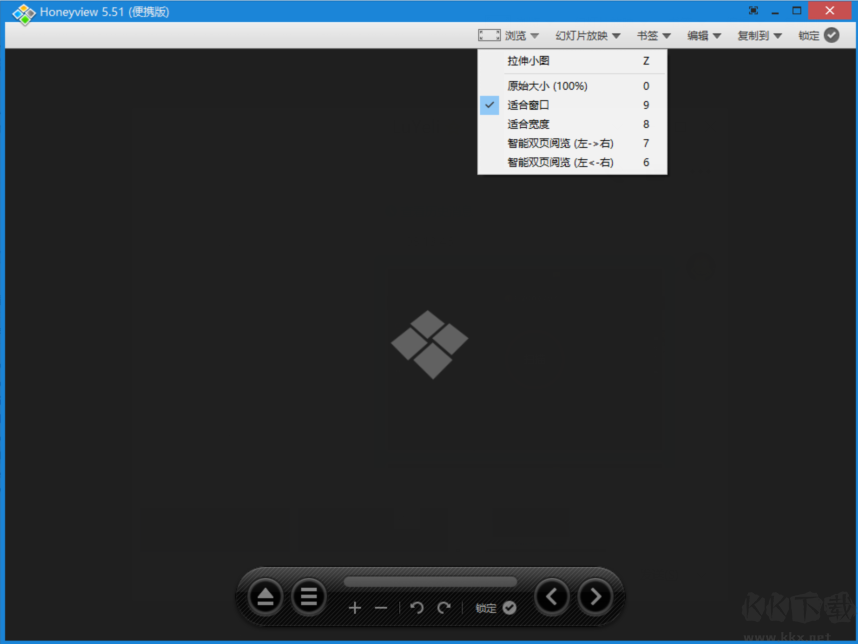Go to the previous image
The height and width of the screenshot is (644, 858).
point(552,596)
